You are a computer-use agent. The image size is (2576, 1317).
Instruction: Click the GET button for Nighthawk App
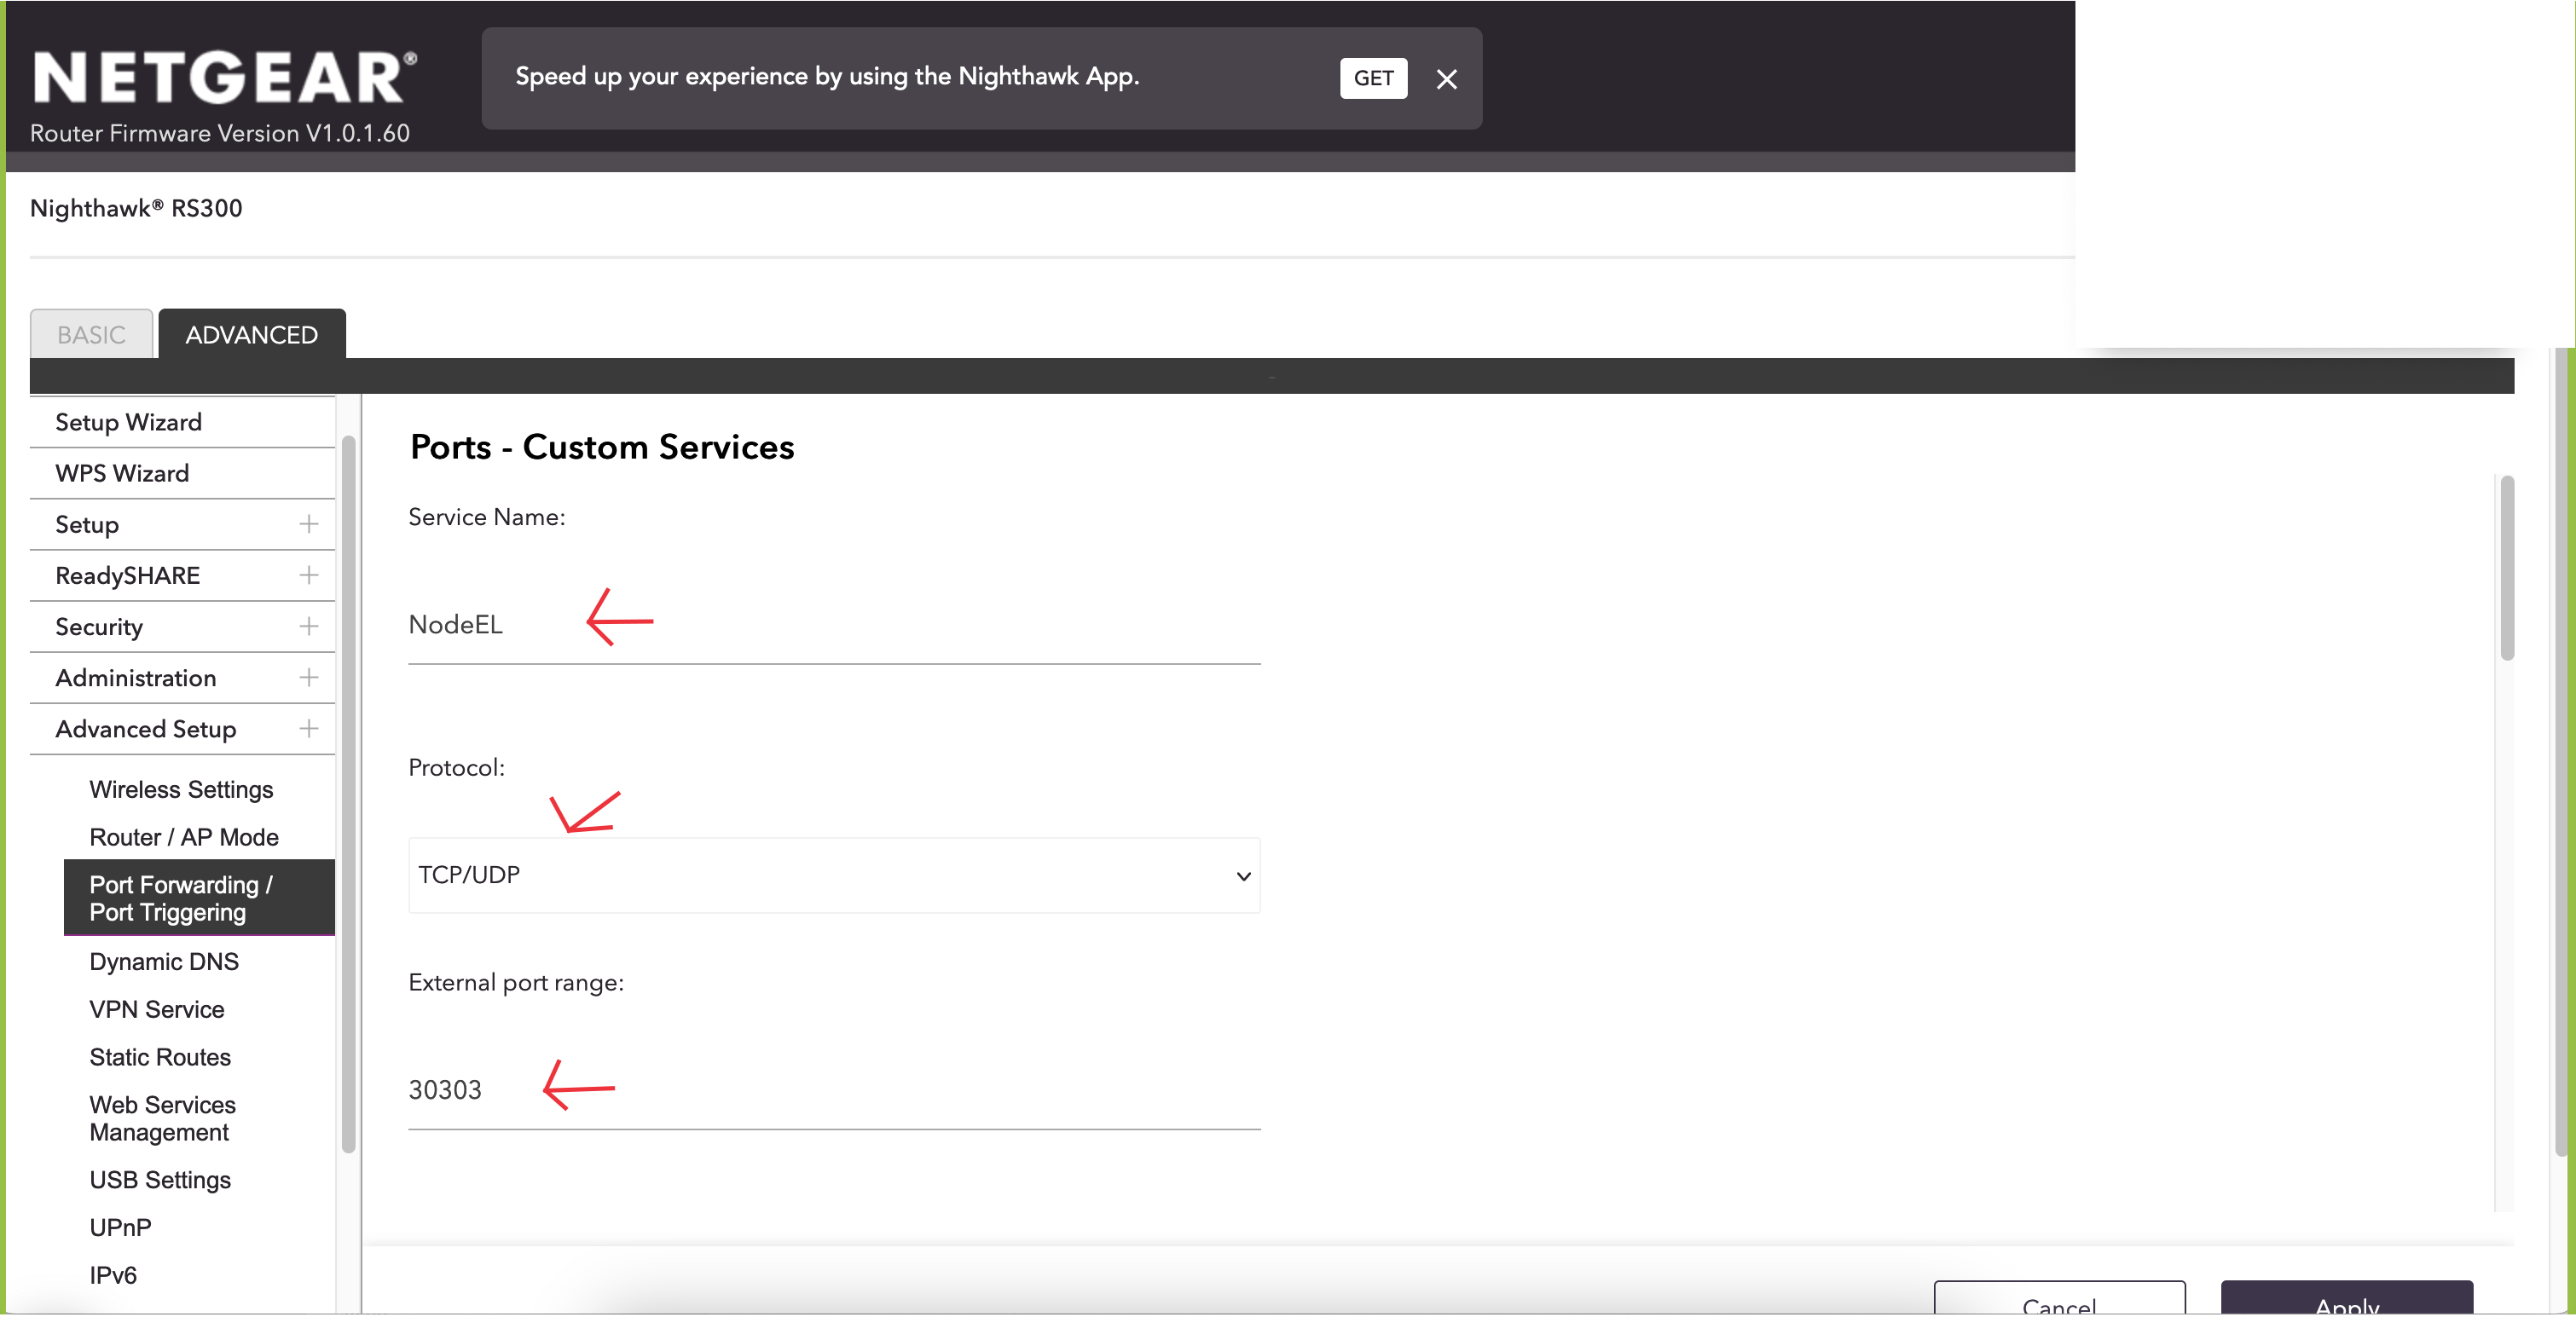coord(1373,78)
